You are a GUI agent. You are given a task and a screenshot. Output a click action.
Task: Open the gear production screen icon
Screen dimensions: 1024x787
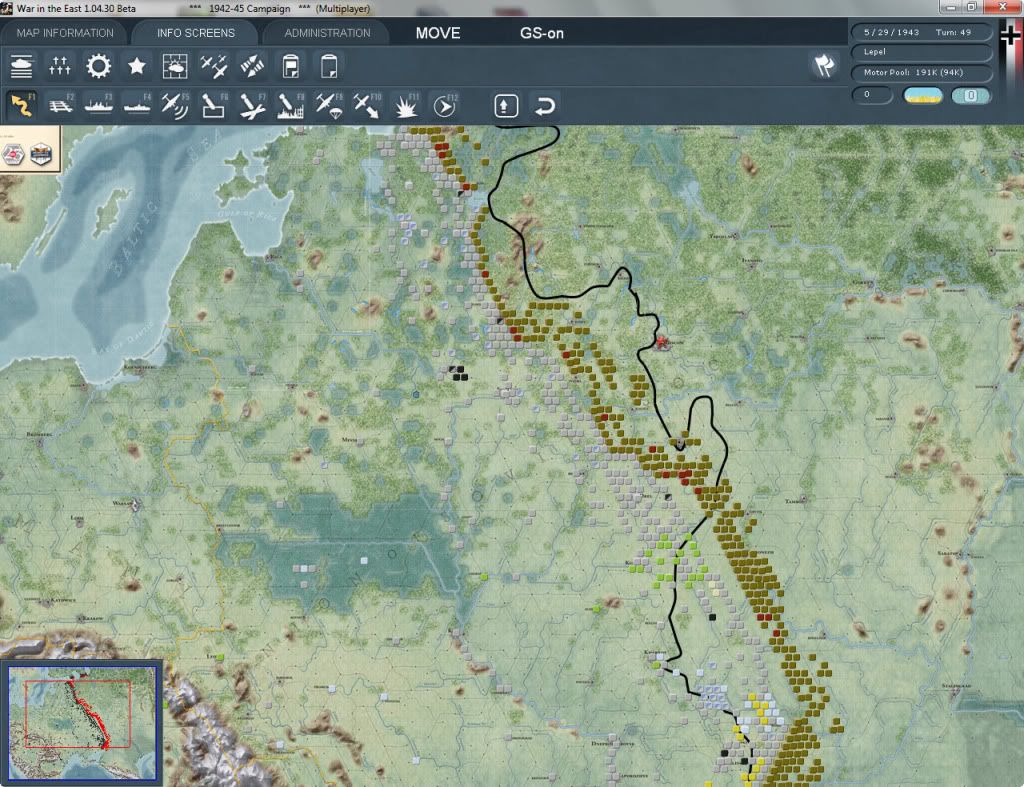coord(99,66)
